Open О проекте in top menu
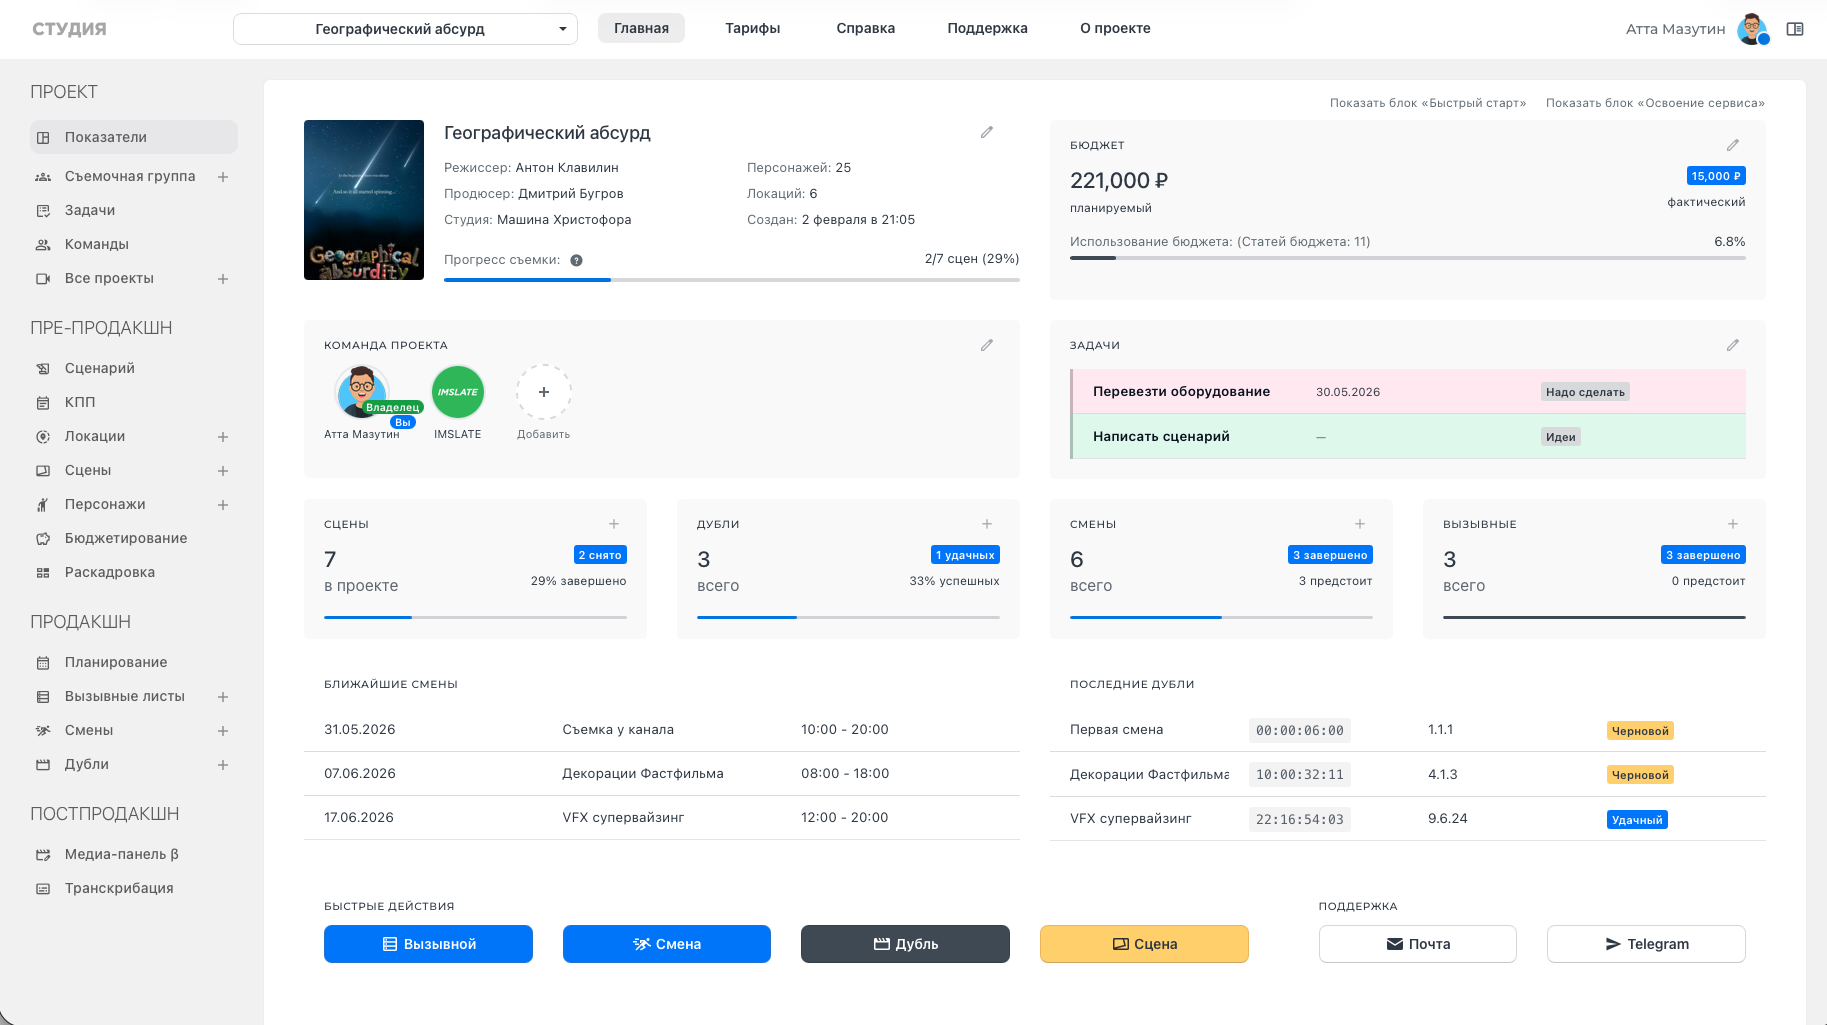 [1115, 28]
